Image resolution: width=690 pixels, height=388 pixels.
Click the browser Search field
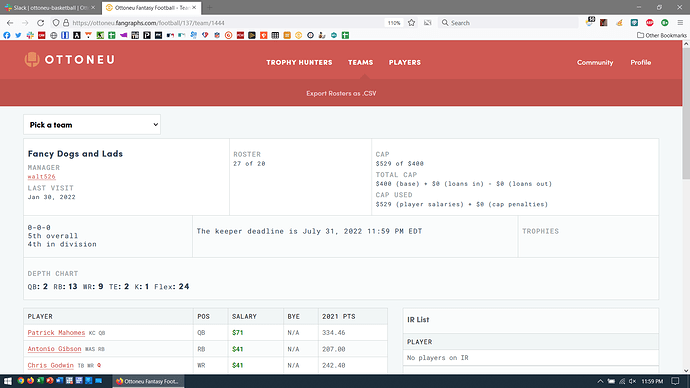508,23
